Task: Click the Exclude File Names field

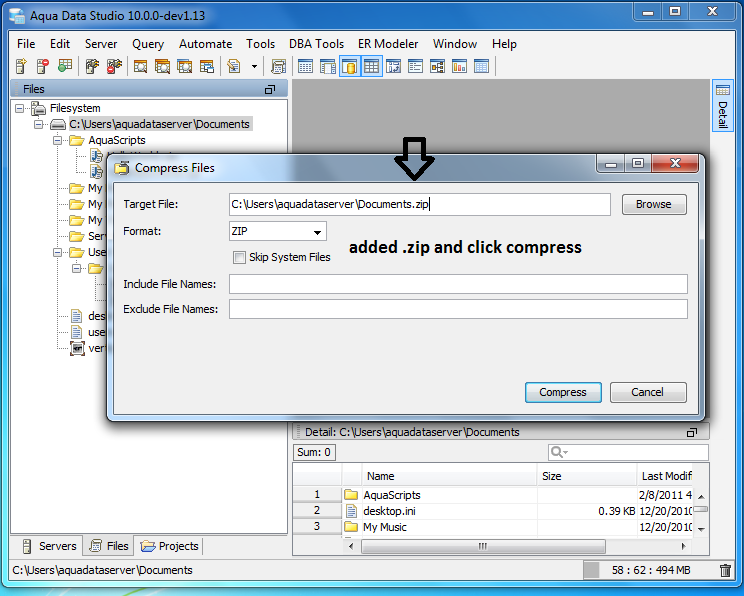Action: pyautogui.click(x=458, y=309)
